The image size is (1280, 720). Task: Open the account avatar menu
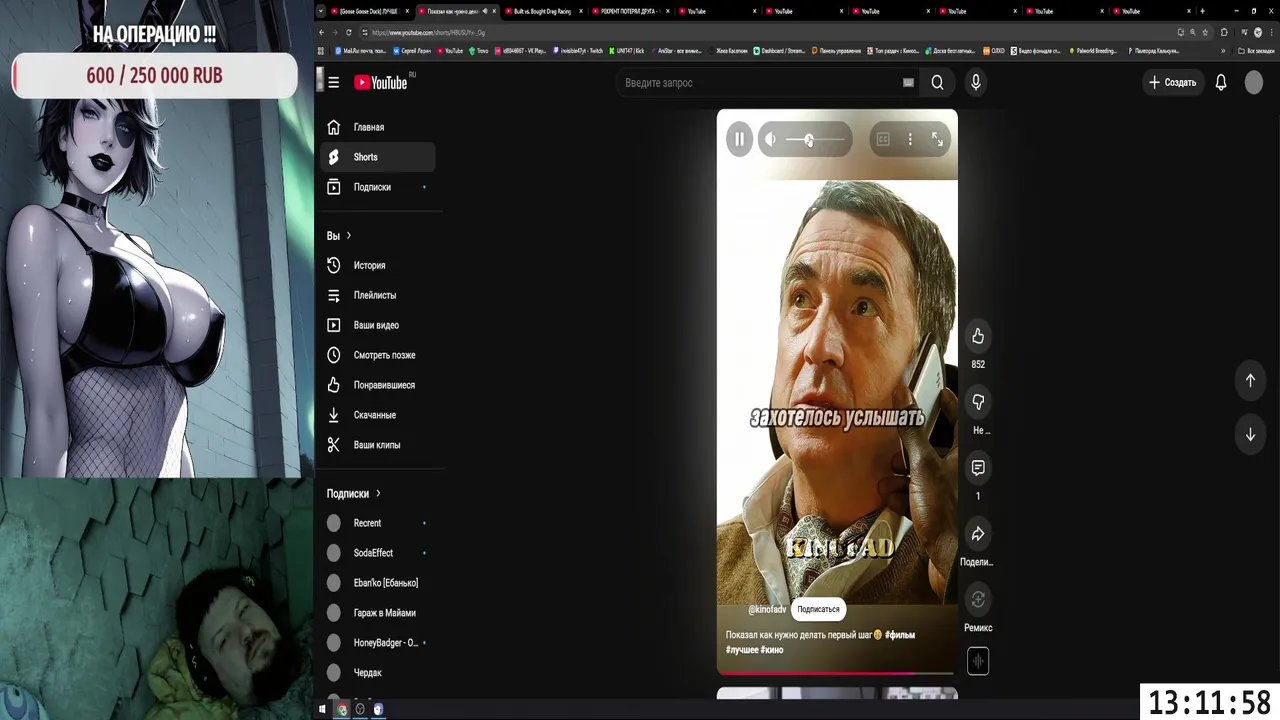point(1254,83)
